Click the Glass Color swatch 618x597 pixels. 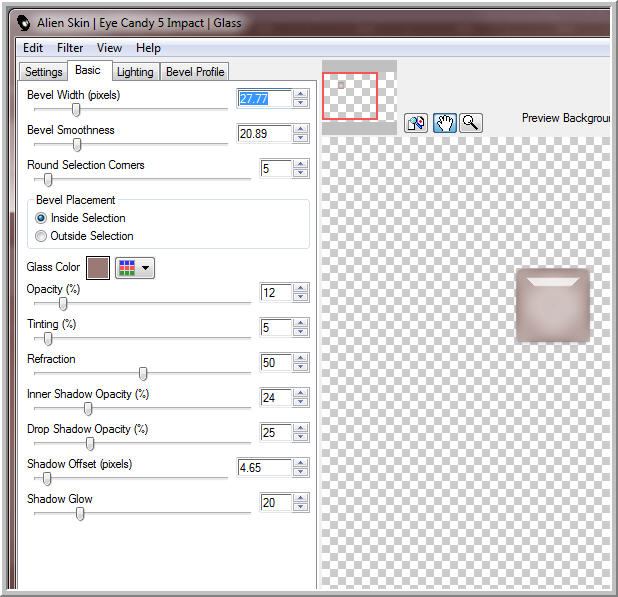98,268
